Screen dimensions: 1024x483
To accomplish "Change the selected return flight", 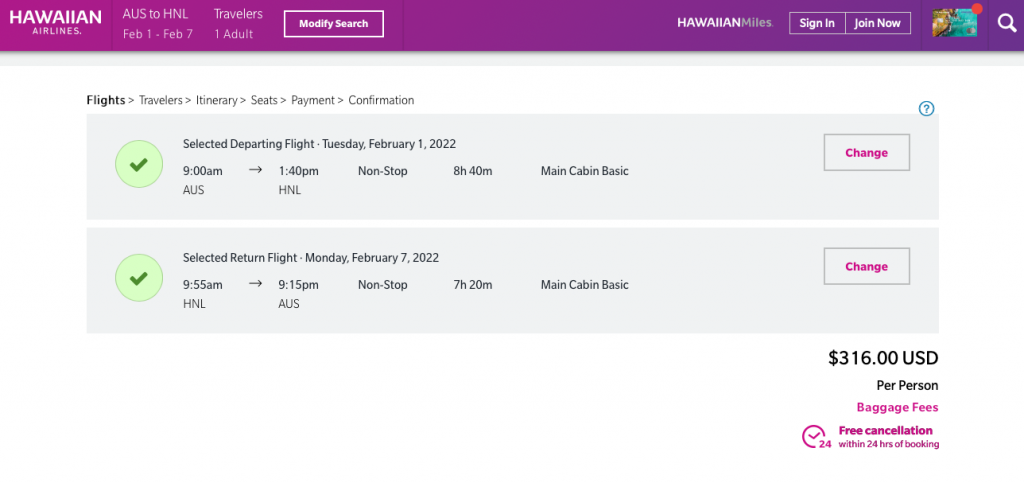I will tap(866, 267).
